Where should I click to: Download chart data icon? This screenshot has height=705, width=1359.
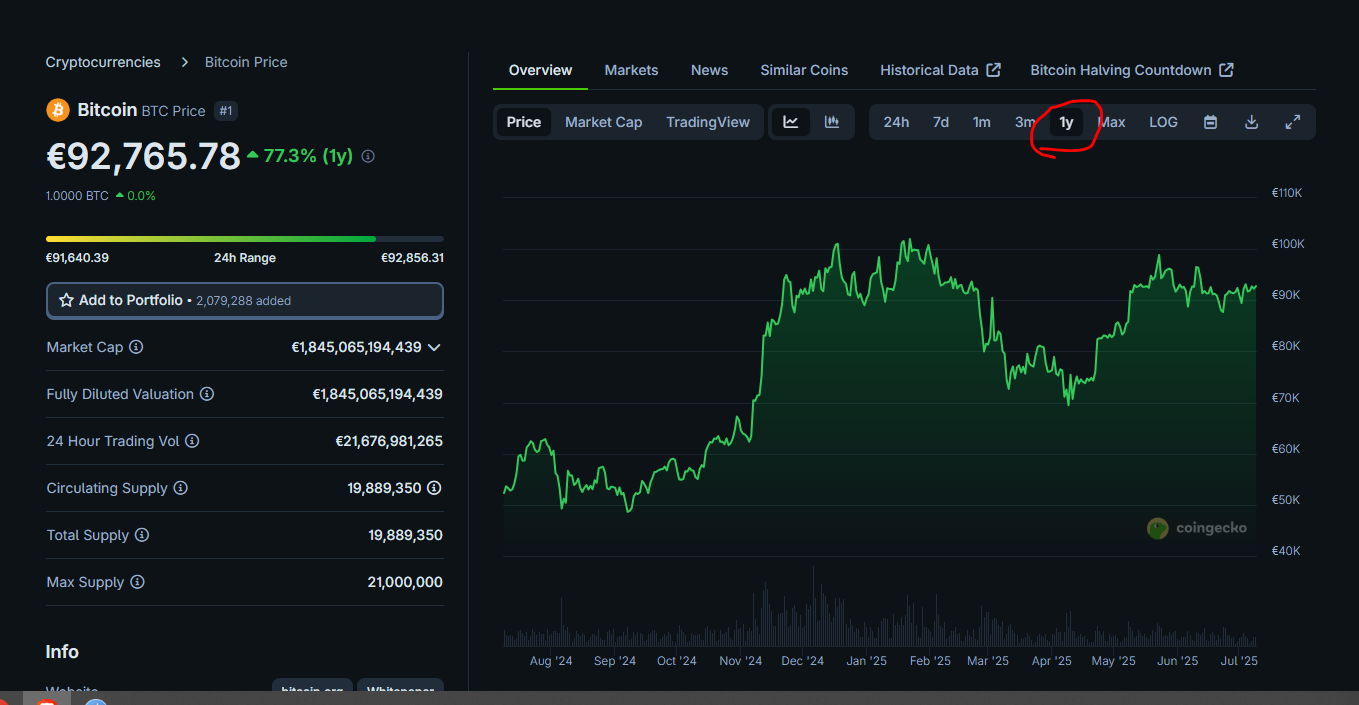(x=1251, y=122)
